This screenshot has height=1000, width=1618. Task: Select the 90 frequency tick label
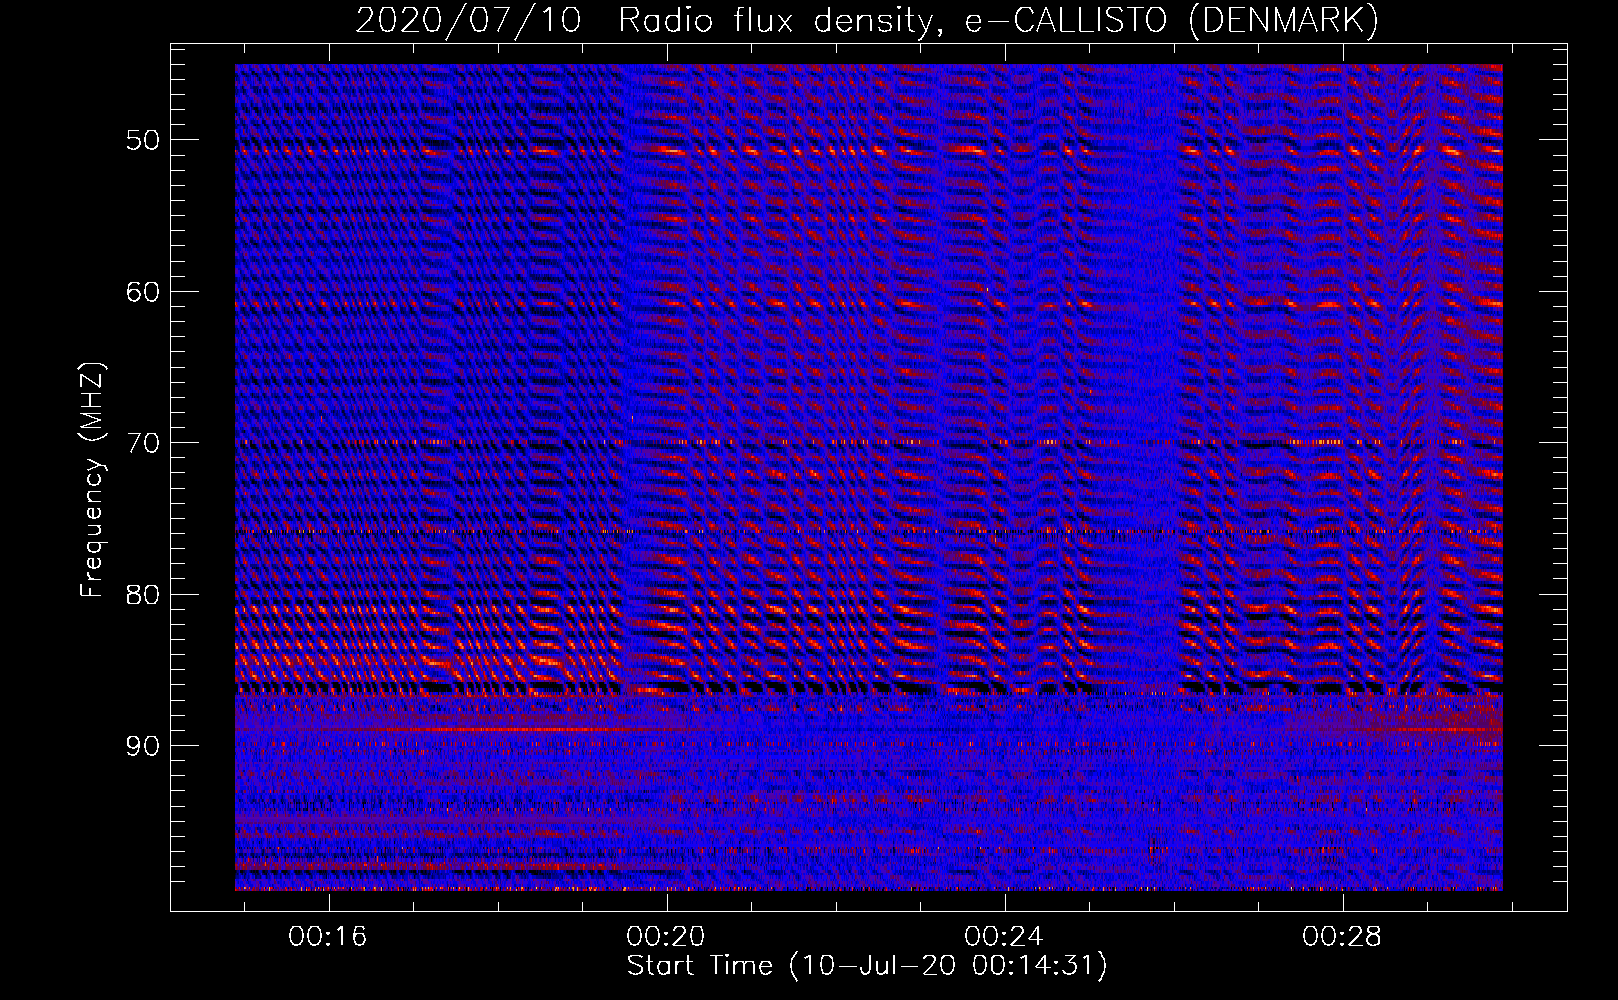coord(143,746)
